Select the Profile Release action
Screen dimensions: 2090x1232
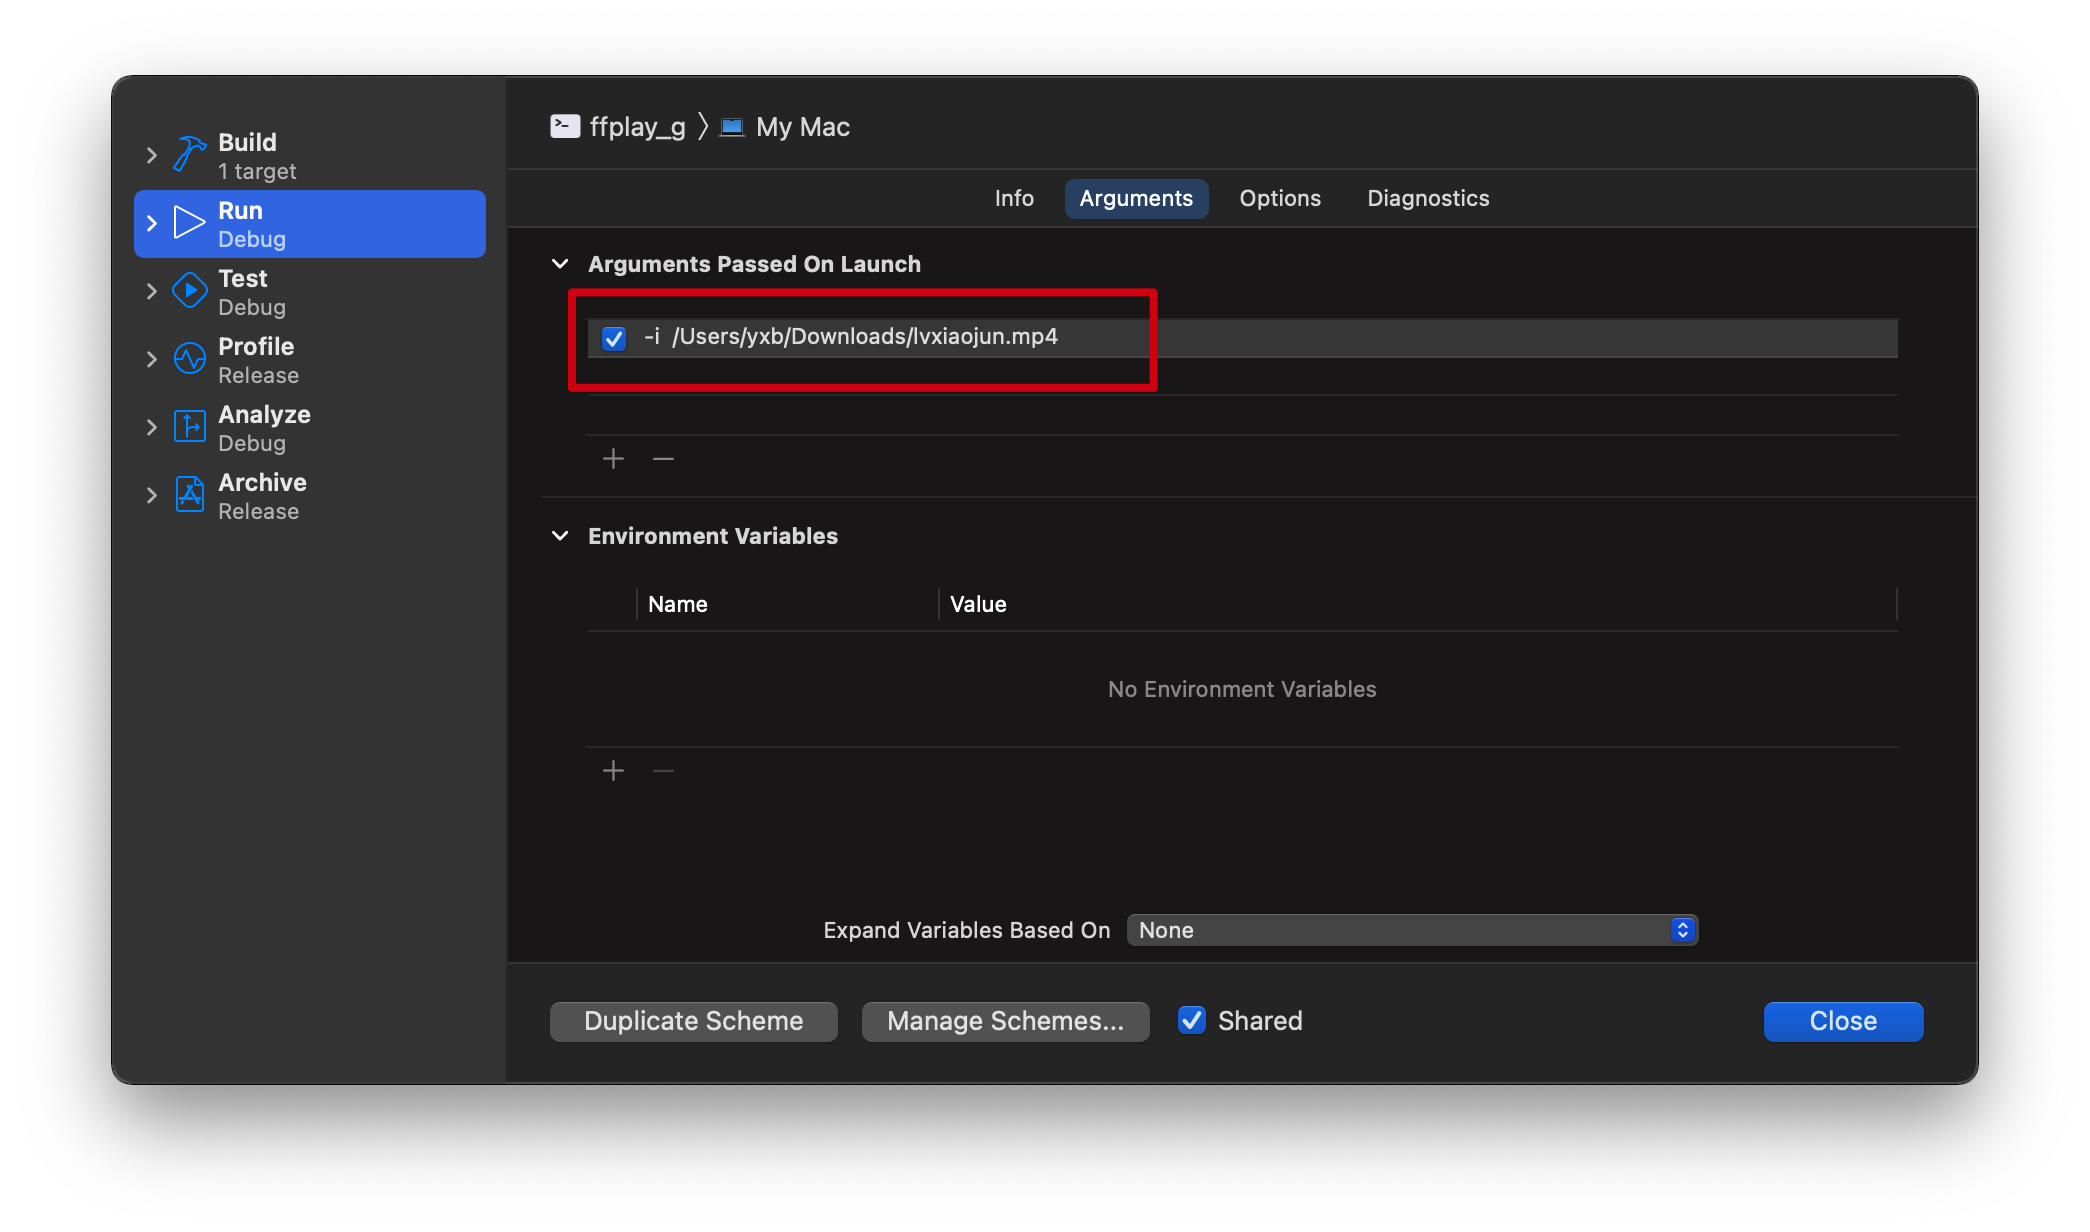[x=310, y=360]
